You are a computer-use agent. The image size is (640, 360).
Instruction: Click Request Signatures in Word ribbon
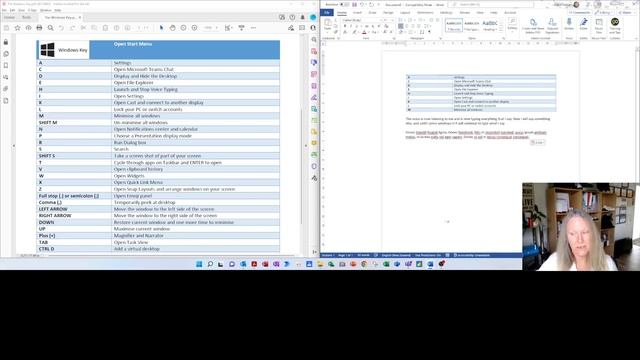pyautogui.click(x=552, y=26)
